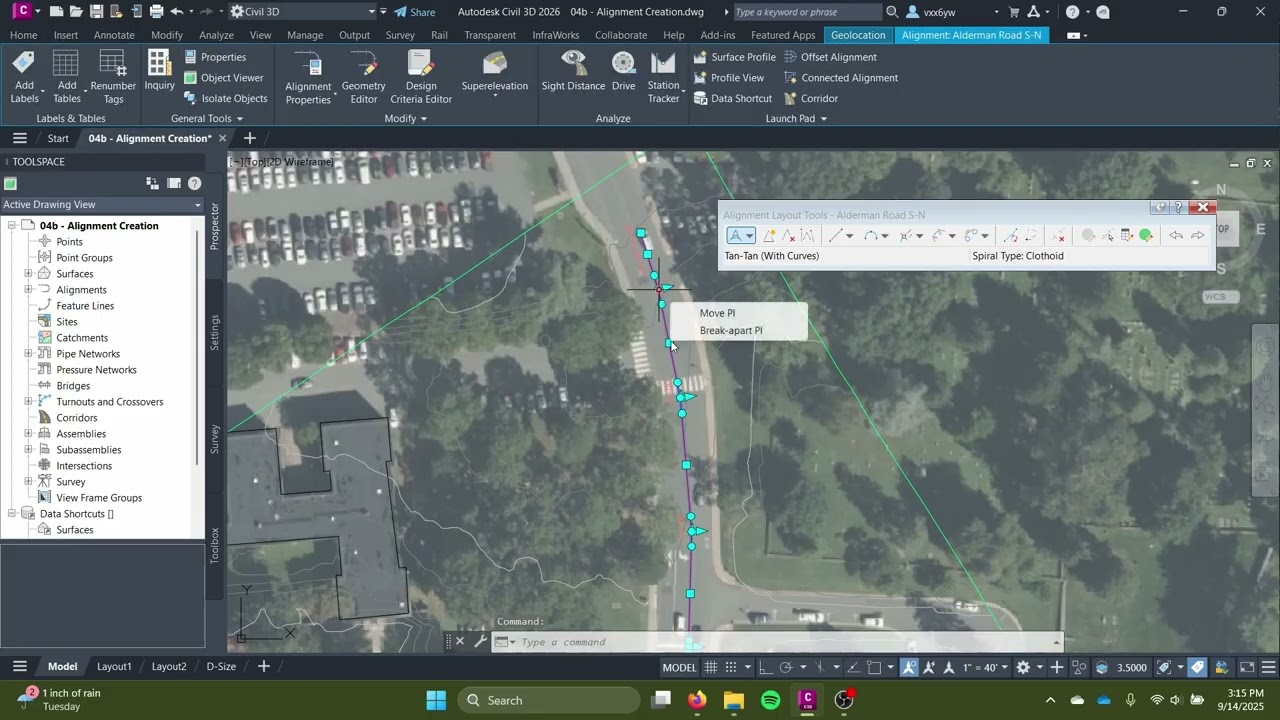Screen dimensions: 1280x720
Task: Toggle polar tracking in status bar
Action: (786, 667)
